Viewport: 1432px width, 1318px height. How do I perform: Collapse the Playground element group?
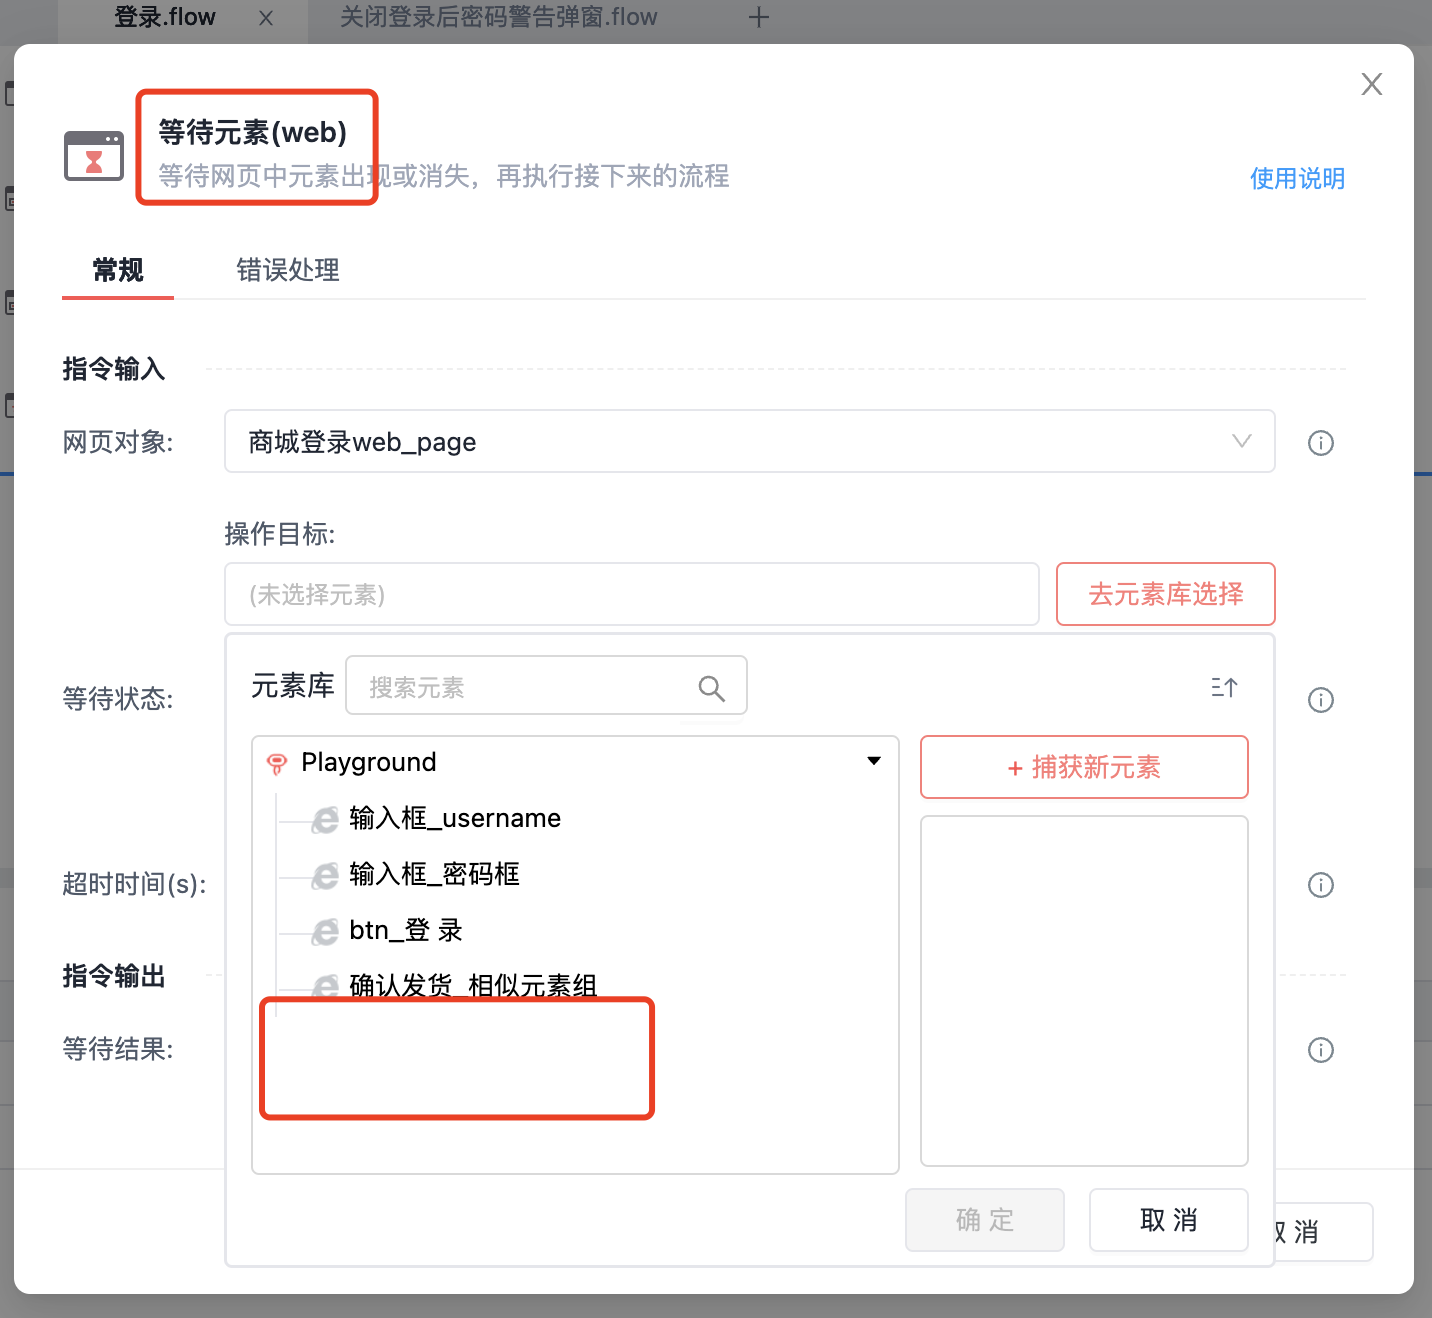(x=873, y=762)
